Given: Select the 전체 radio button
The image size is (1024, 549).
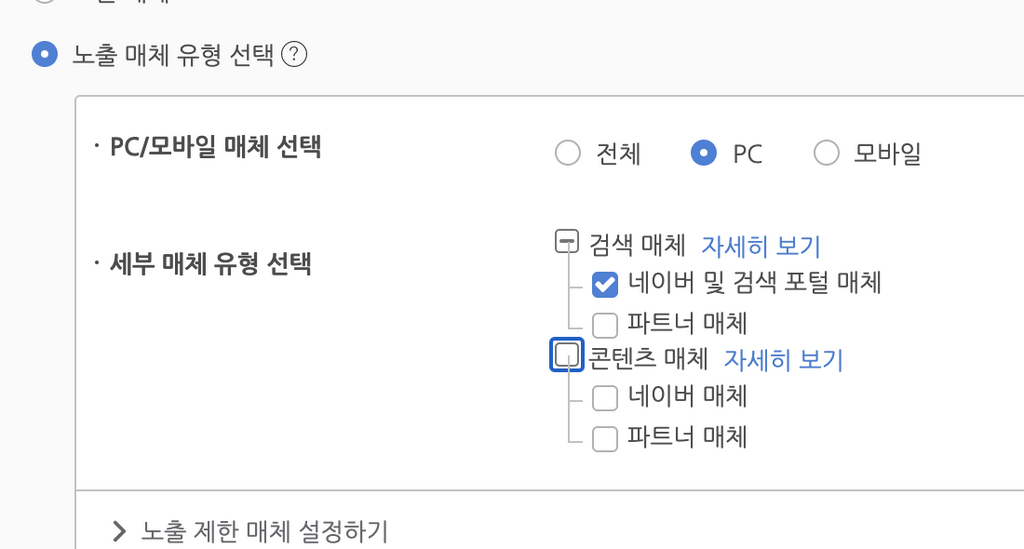Looking at the screenshot, I should coord(568,153).
